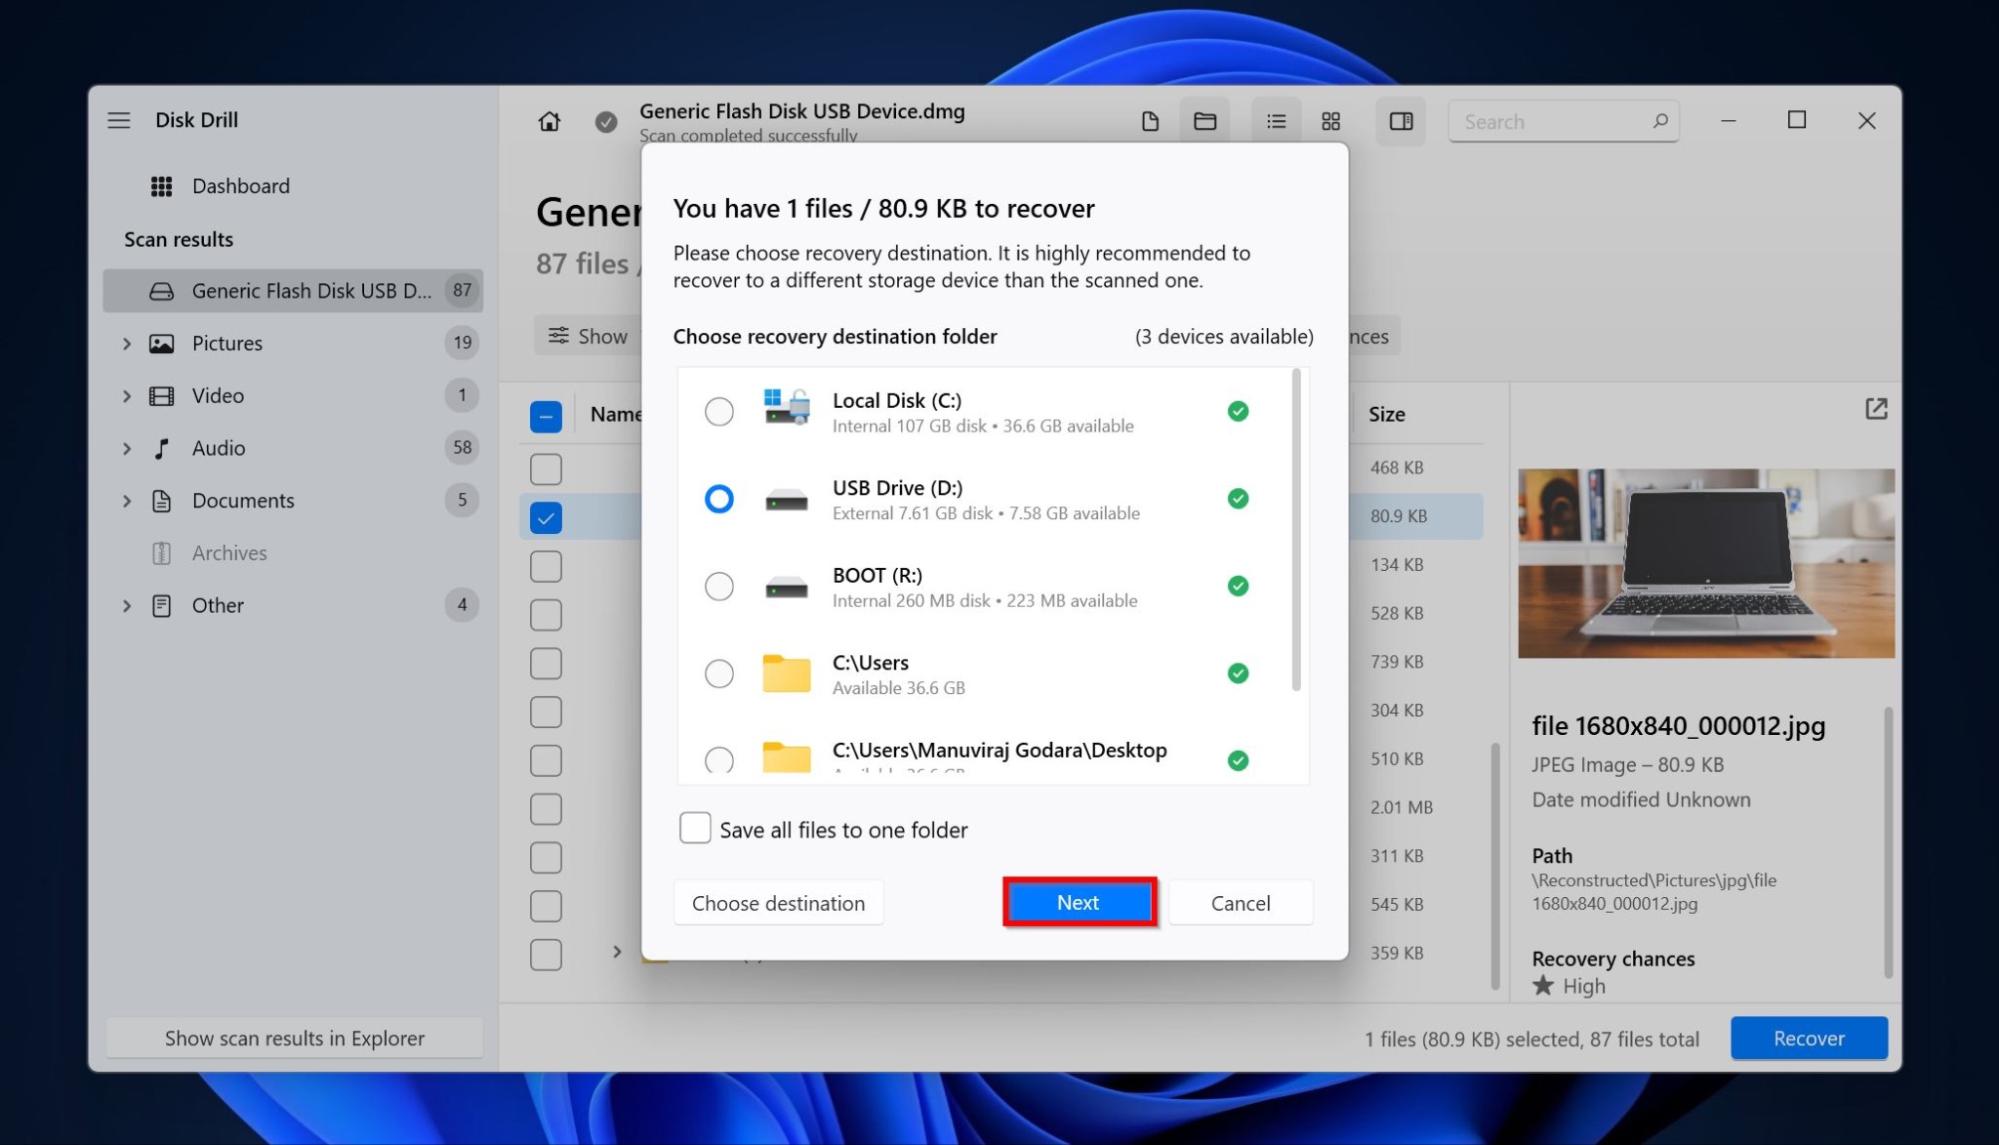Click the folder browse icon
This screenshot has height=1145, width=1999.
pyautogui.click(x=1204, y=119)
